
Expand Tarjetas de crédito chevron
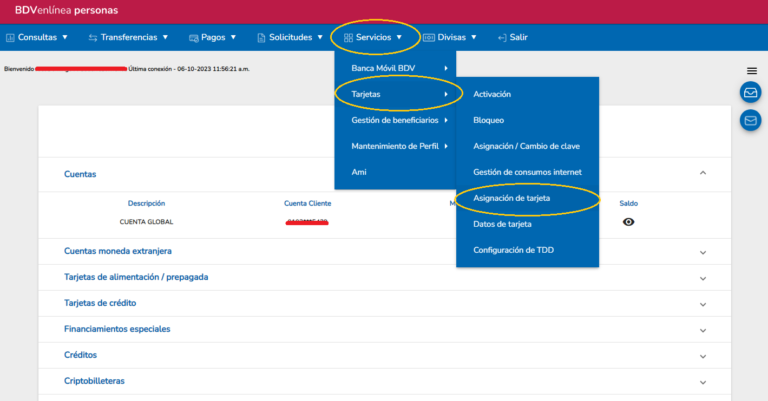(x=703, y=305)
